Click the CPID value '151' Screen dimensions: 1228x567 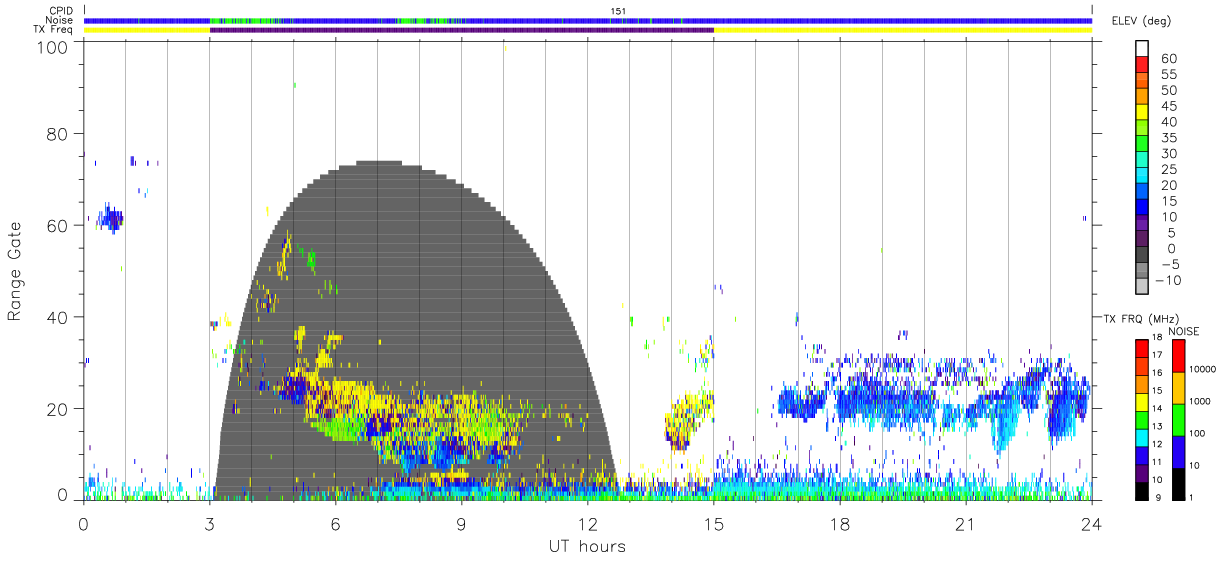pos(618,11)
